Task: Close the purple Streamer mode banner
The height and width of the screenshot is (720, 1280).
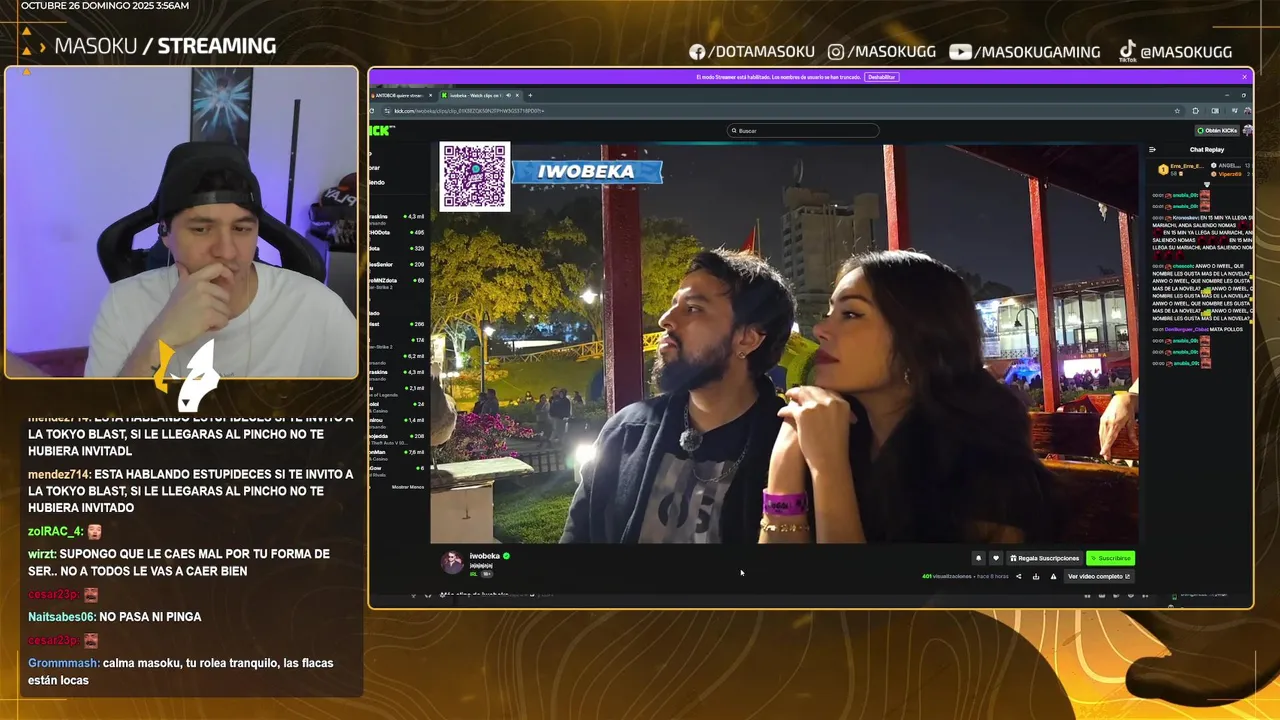Action: [x=1245, y=77]
